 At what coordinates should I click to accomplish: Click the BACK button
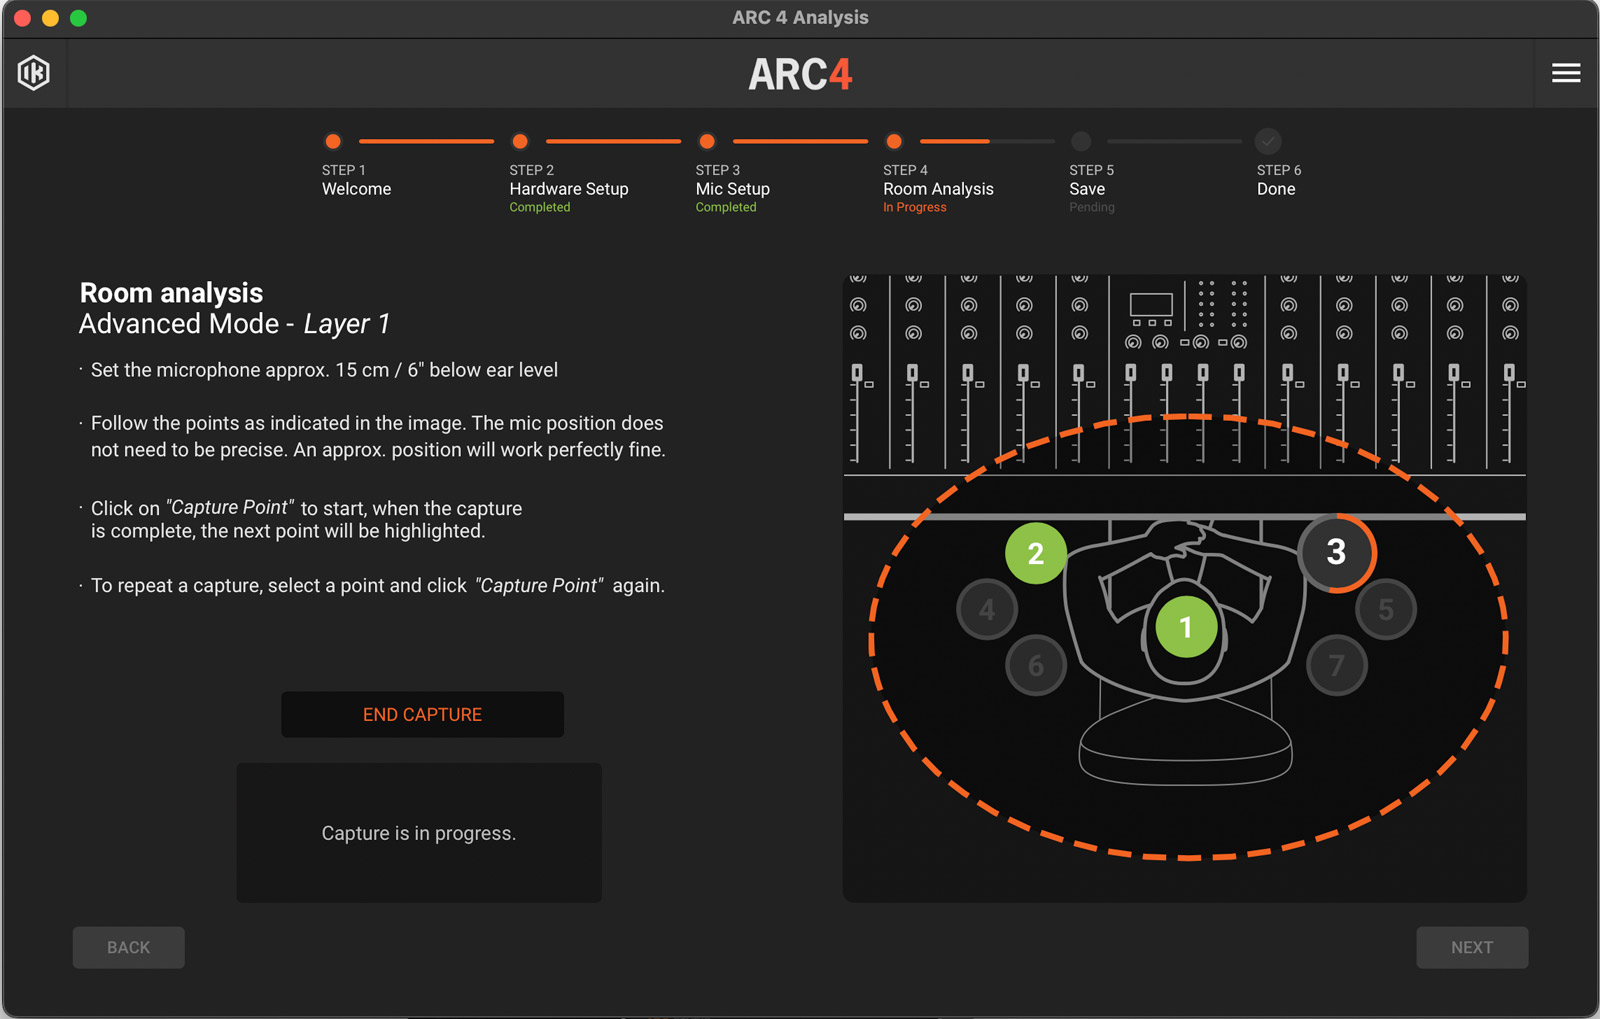[128, 947]
